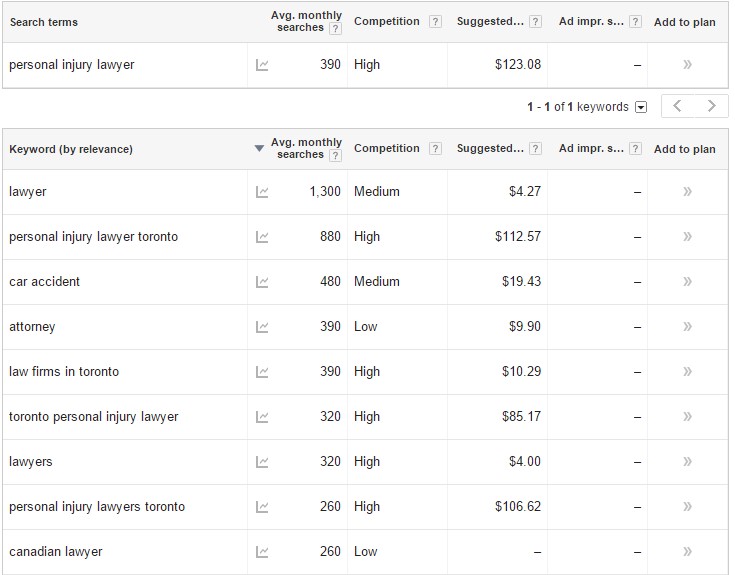Select the 'canadian lawyer' keyword
The height and width of the screenshot is (575, 735).
click(56, 552)
